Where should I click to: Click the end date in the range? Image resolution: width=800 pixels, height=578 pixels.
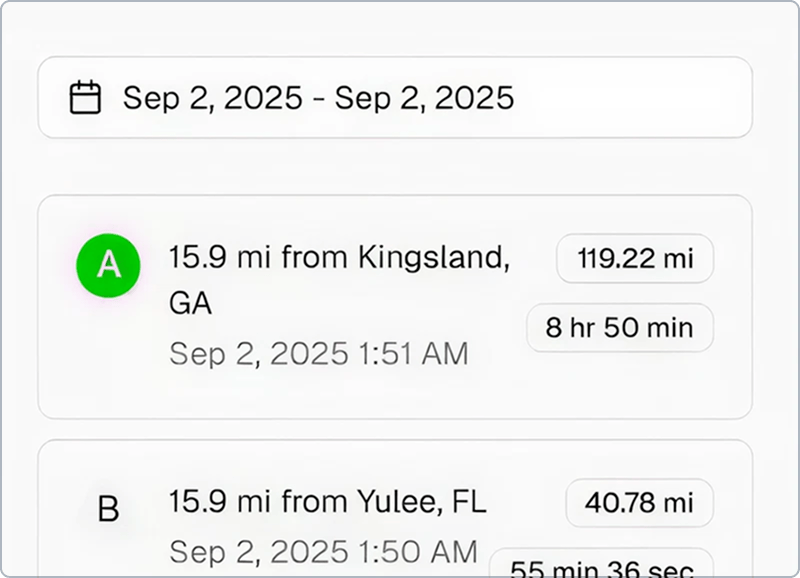(424, 98)
